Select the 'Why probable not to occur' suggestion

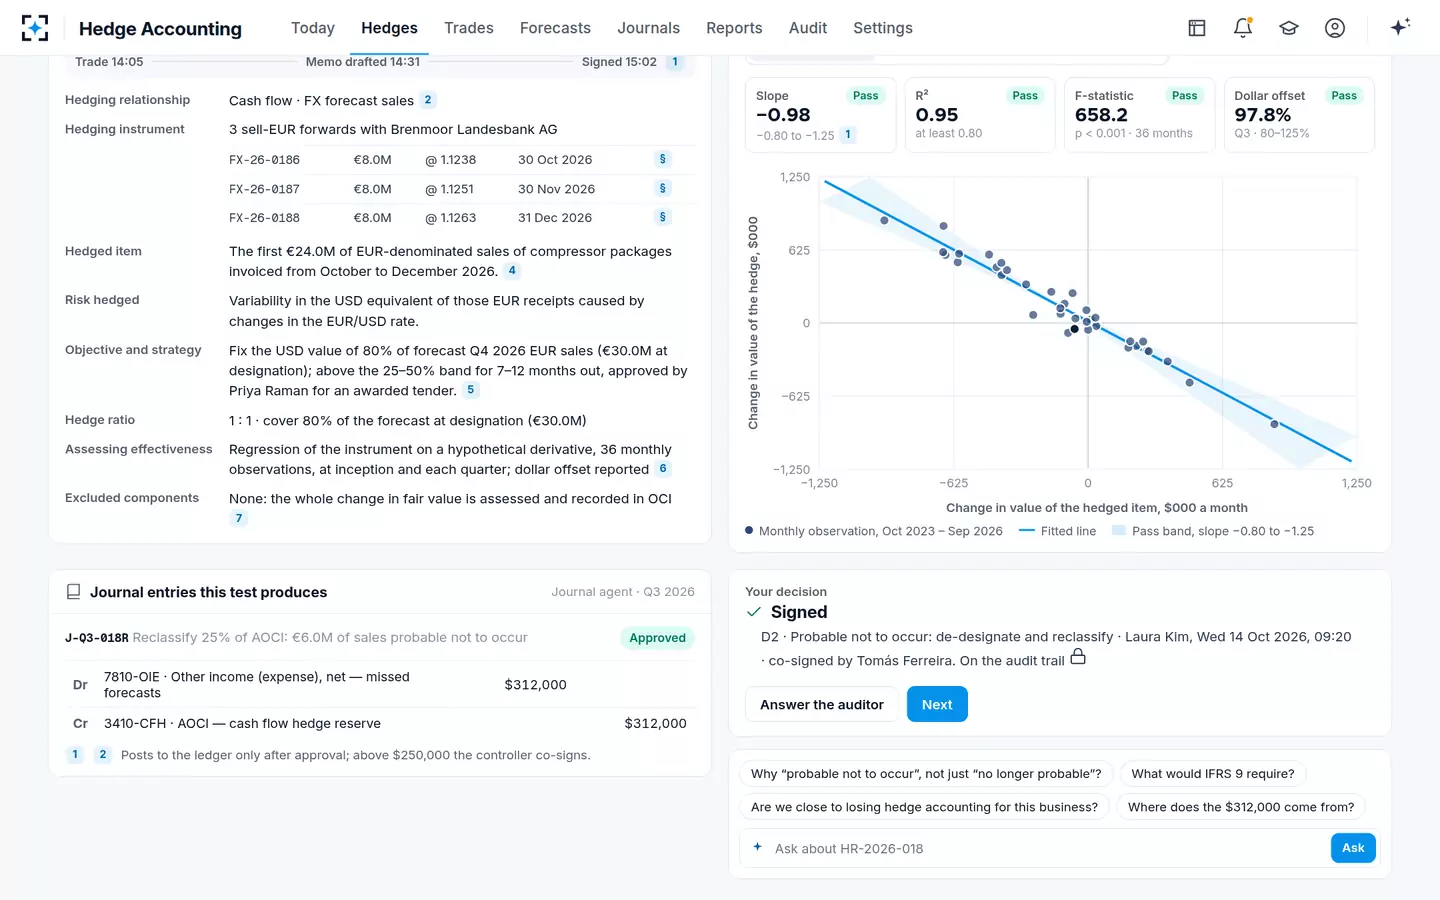(926, 774)
